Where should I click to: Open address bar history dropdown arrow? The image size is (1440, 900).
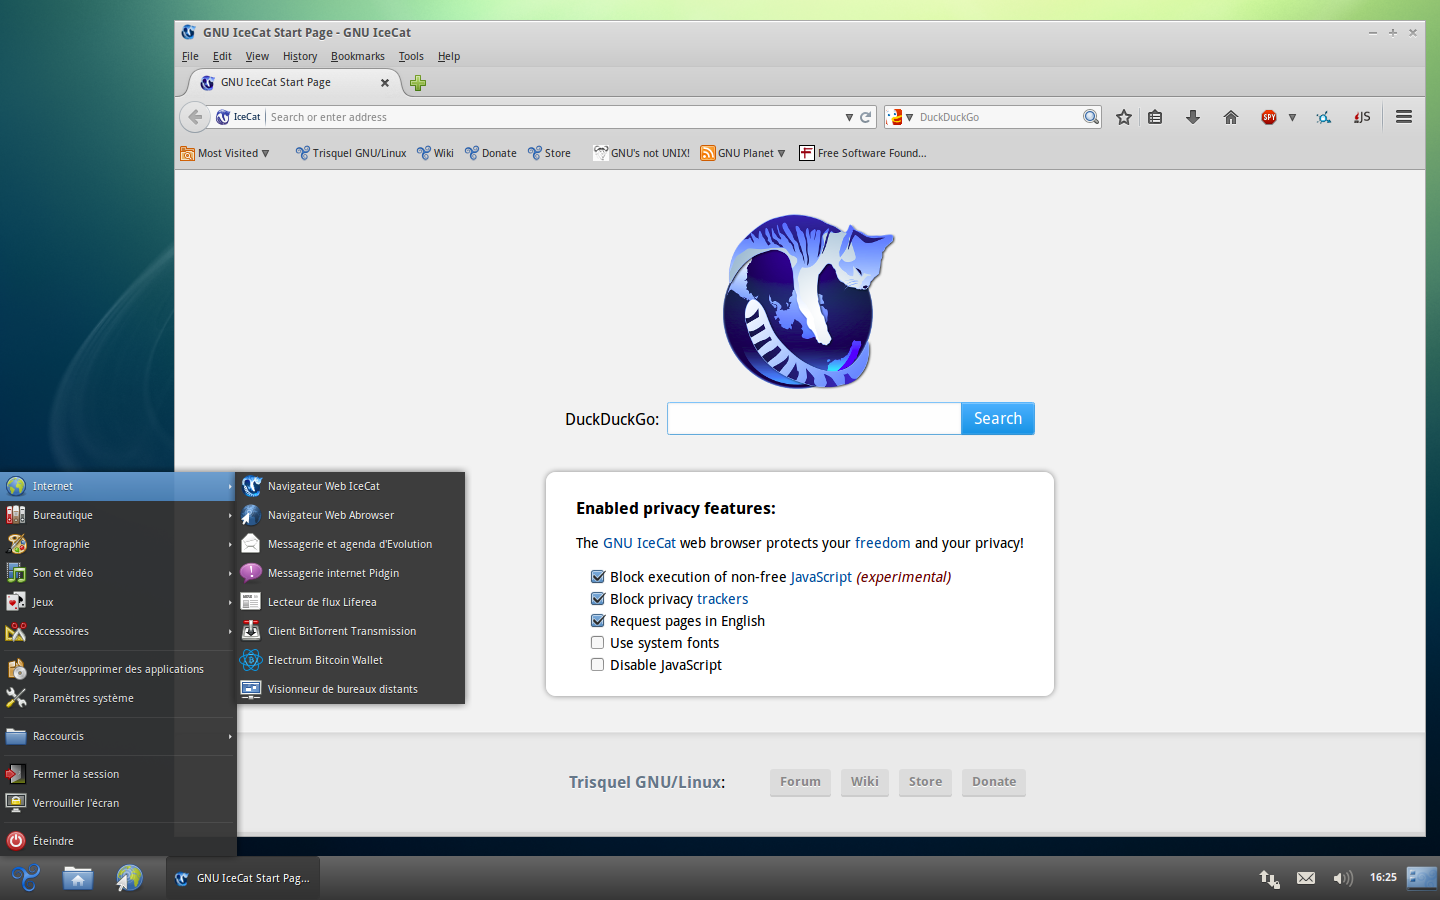(849, 117)
